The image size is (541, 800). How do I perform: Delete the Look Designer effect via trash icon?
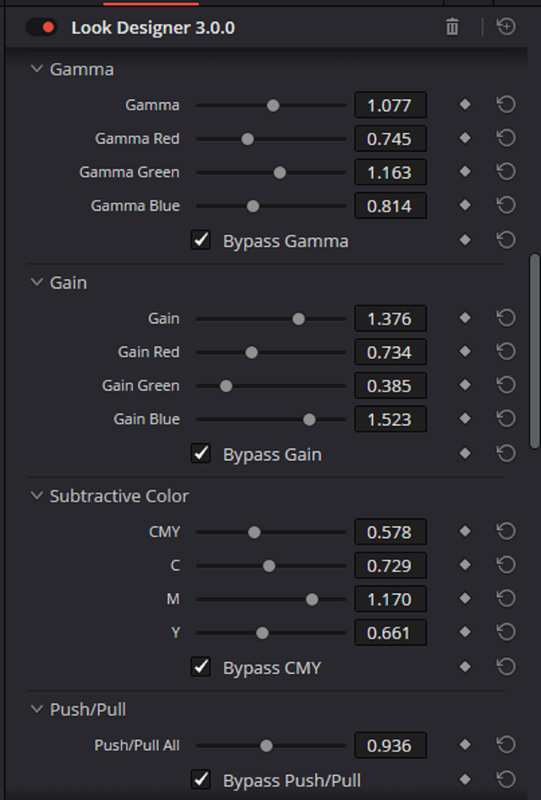point(452,27)
